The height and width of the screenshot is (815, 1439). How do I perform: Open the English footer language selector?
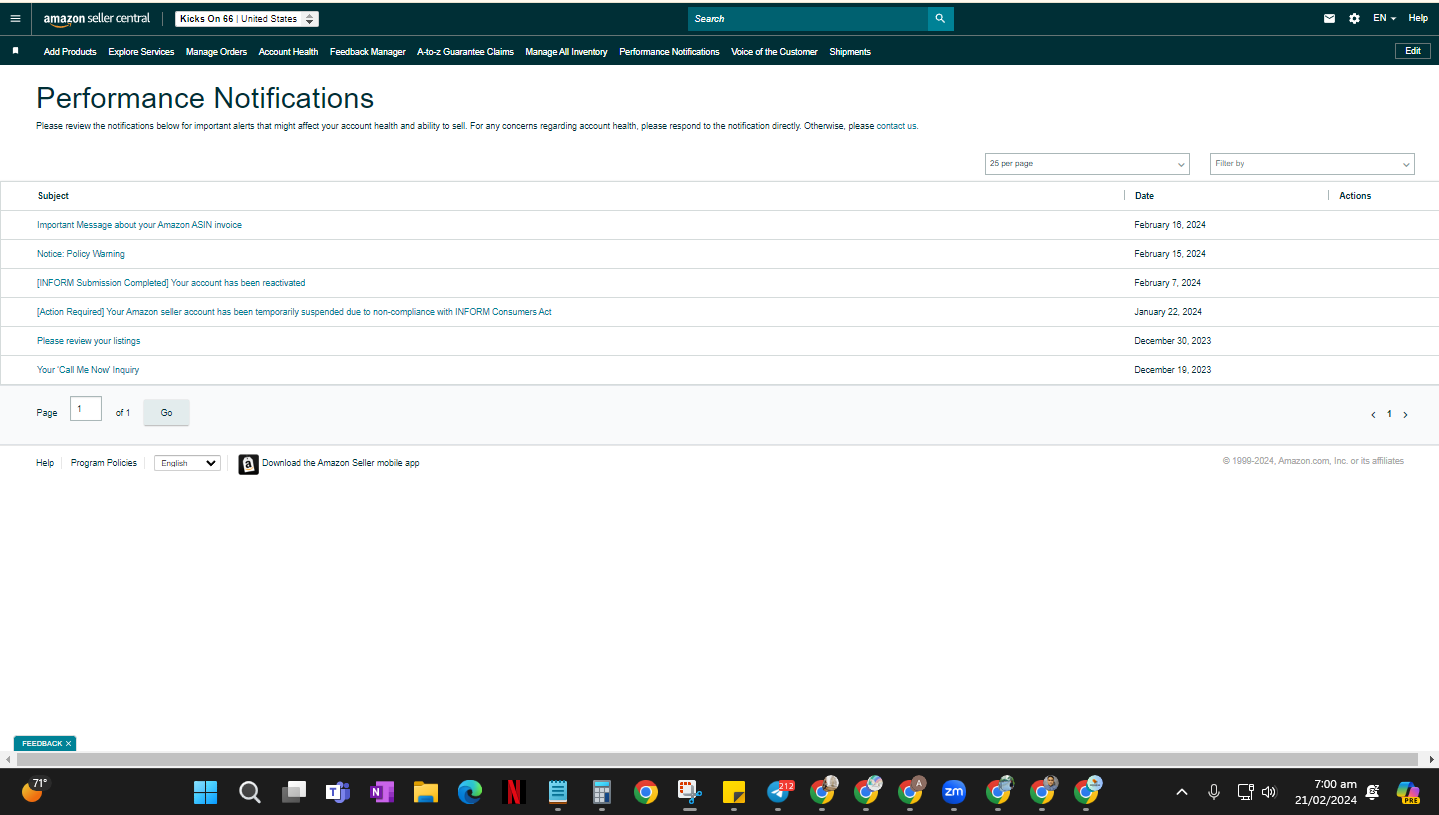(187, 463)
